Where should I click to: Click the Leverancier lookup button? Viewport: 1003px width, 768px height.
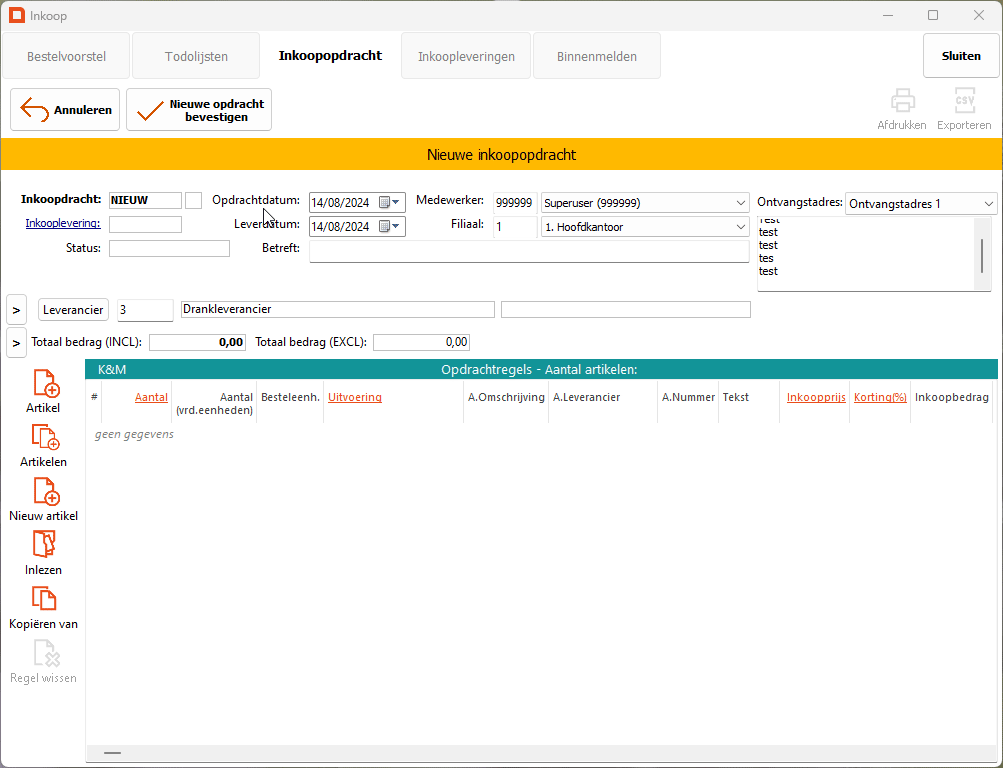pos(73,310)
